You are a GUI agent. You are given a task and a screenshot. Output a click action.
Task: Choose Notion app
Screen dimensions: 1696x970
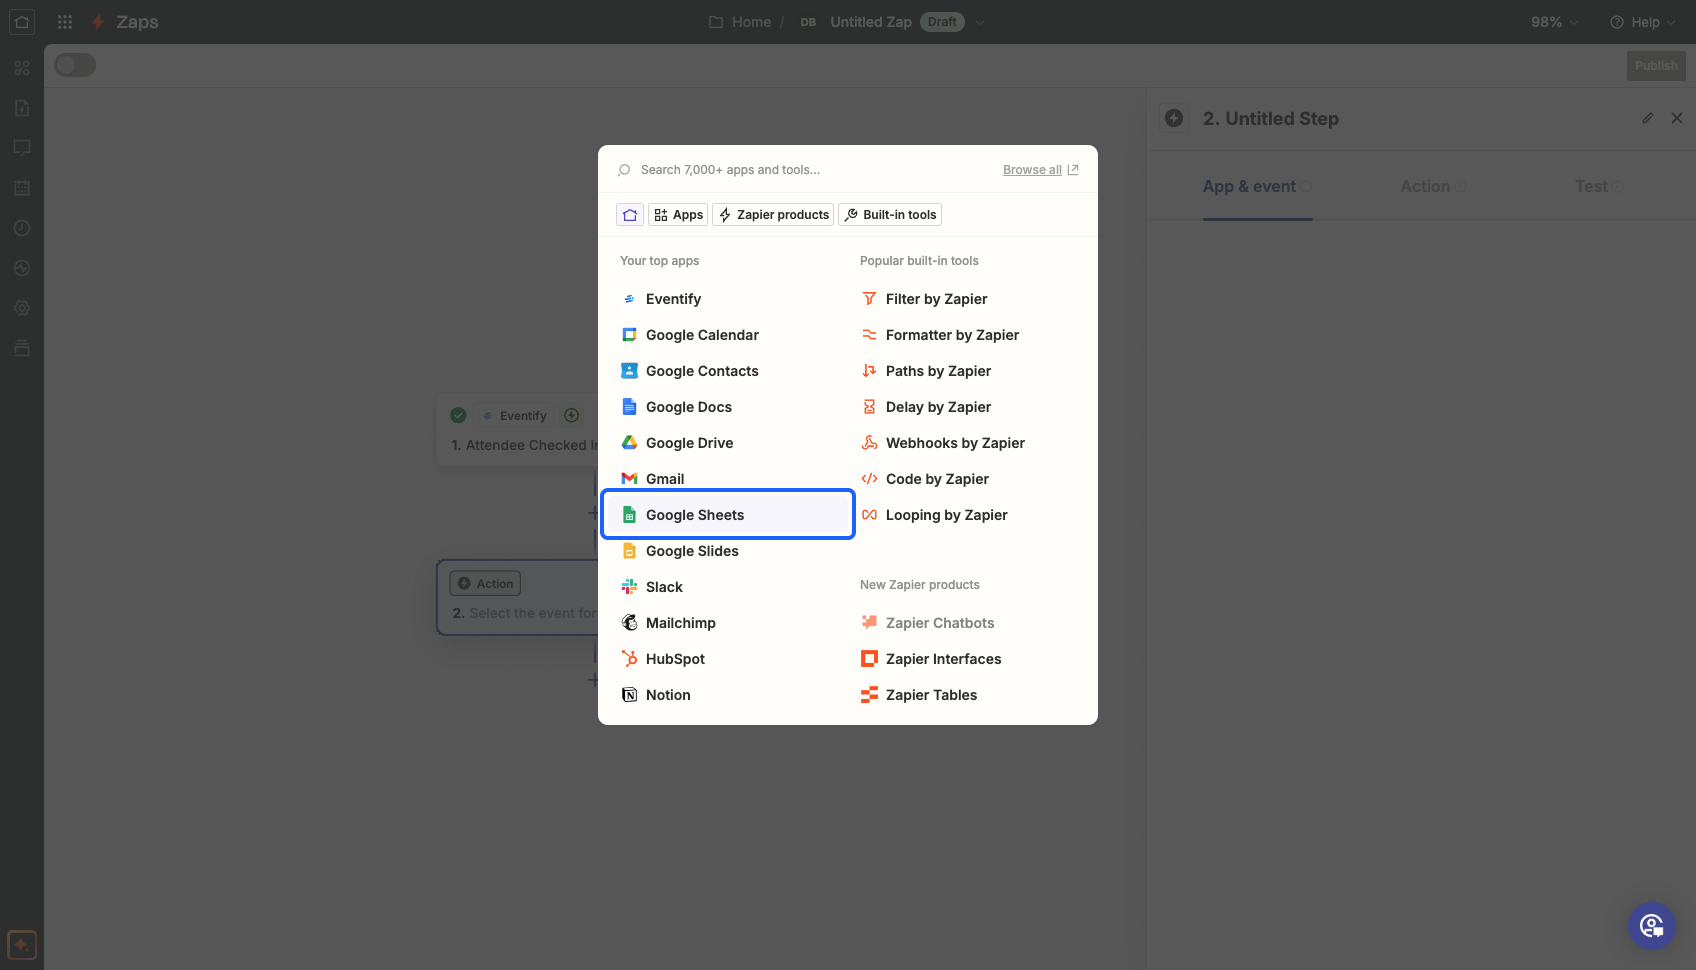pyautogui.click(x=727, y=695)
